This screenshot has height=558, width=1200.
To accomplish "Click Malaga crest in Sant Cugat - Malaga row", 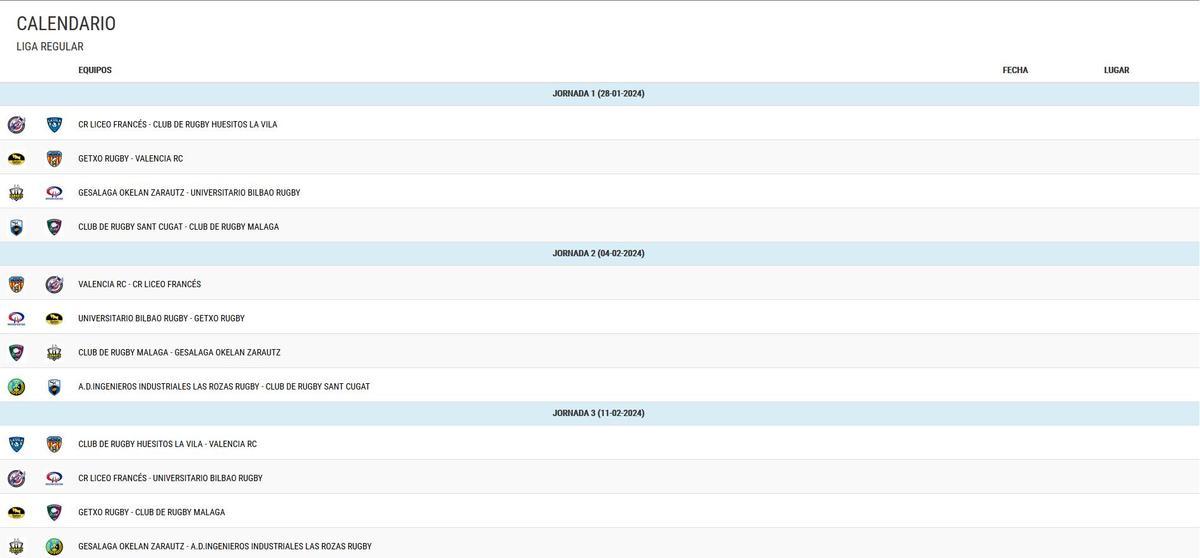I will click(54, 227).
